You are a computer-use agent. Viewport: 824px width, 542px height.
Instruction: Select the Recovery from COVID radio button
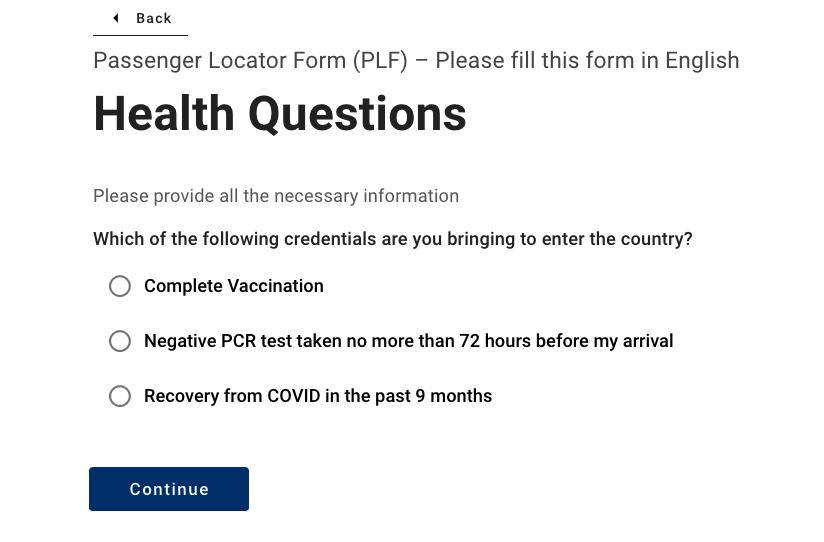[120, 396]
